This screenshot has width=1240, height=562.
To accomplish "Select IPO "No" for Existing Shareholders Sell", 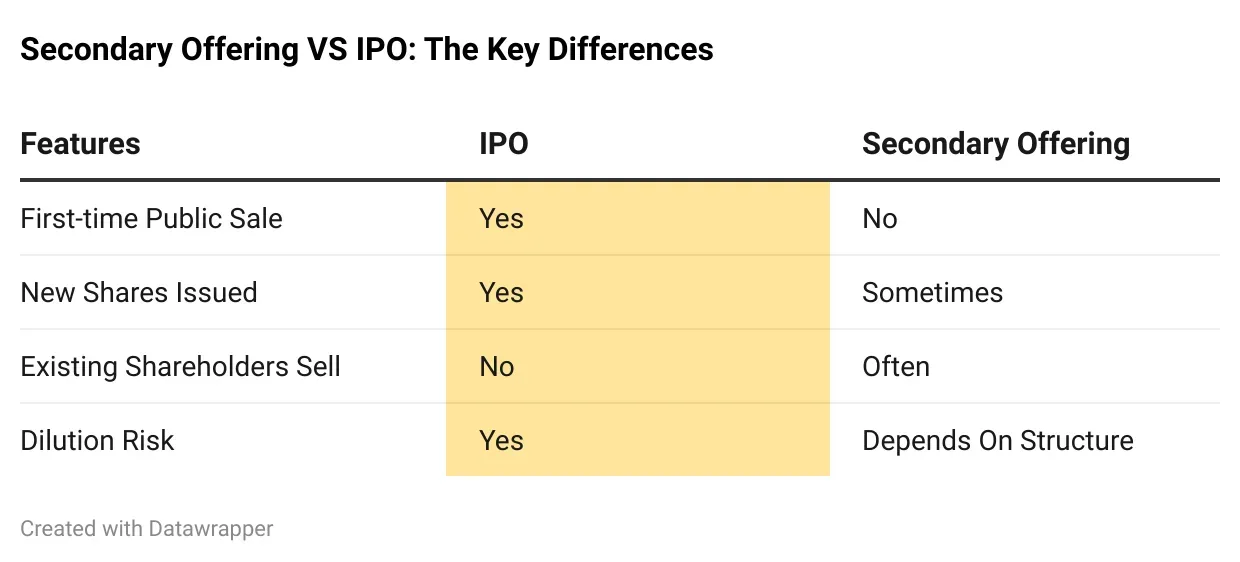I will click(497, 367).
